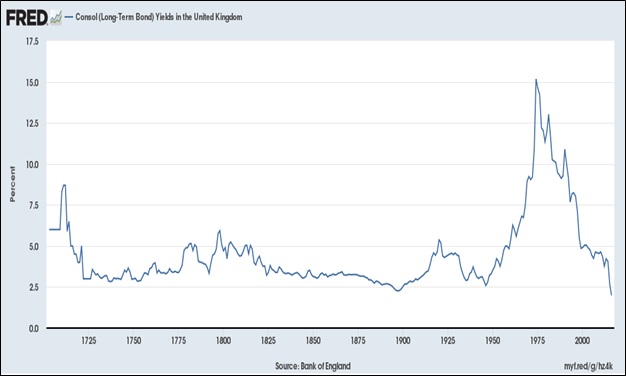
Task: Click the 2000 x-axis label
Action: (x=582, y=340)
